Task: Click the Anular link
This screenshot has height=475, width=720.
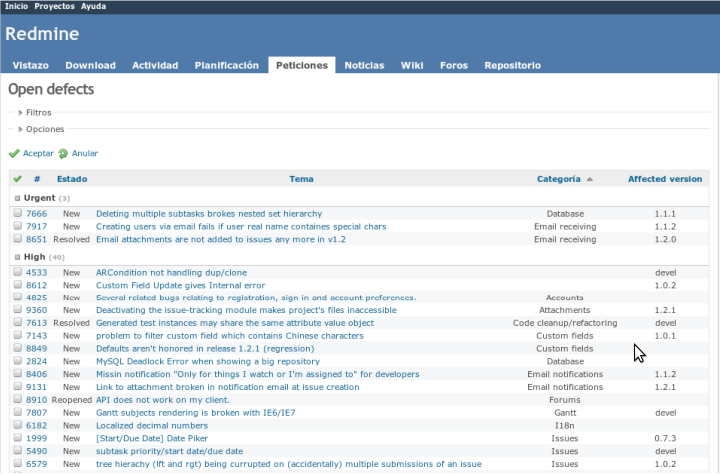Action: tap(84, 153)
